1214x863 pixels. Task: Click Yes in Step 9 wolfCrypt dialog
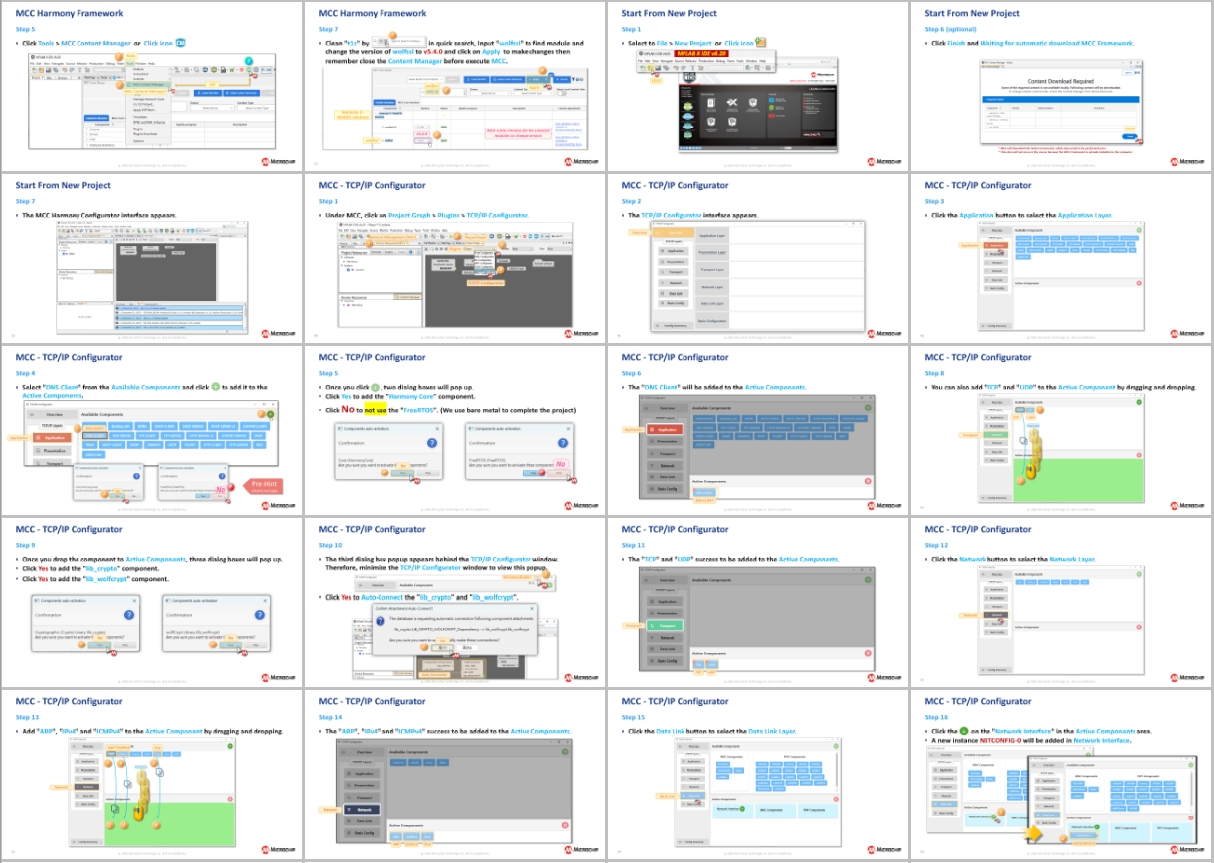230,645
